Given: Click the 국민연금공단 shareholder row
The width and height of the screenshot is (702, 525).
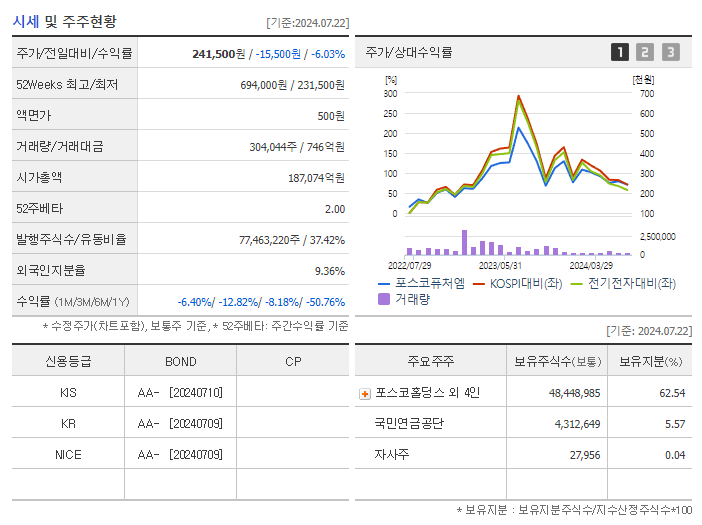Looking at the screenshot, I should click(x=523, y=423).
